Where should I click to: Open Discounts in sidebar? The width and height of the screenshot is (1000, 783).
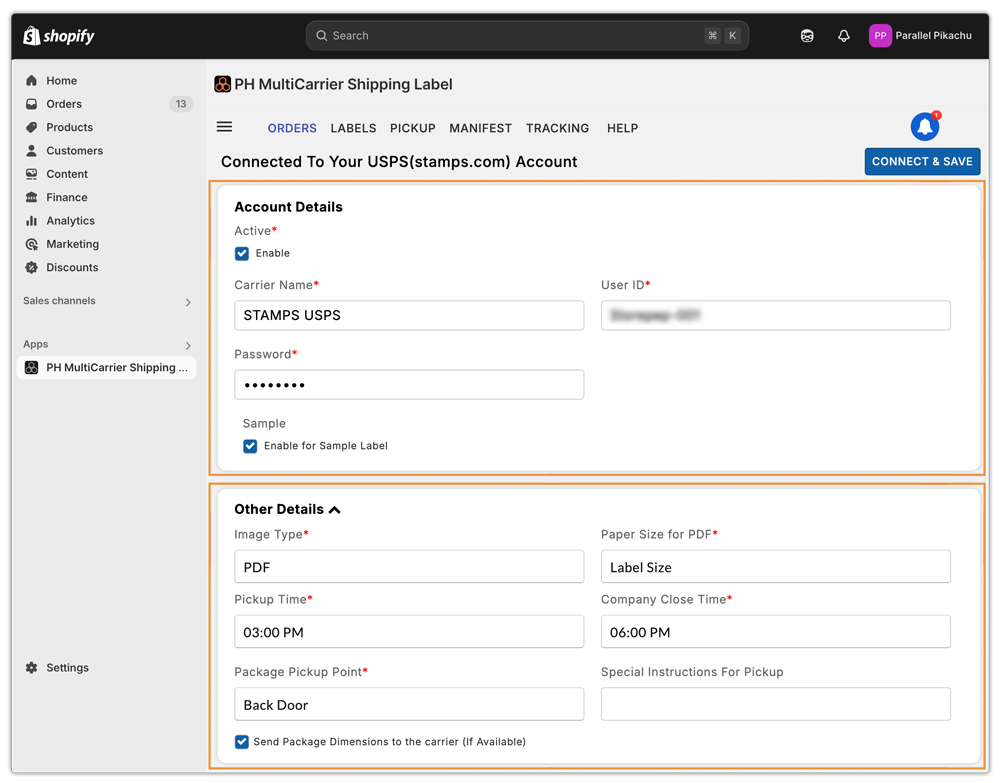[x=71, y=267]
